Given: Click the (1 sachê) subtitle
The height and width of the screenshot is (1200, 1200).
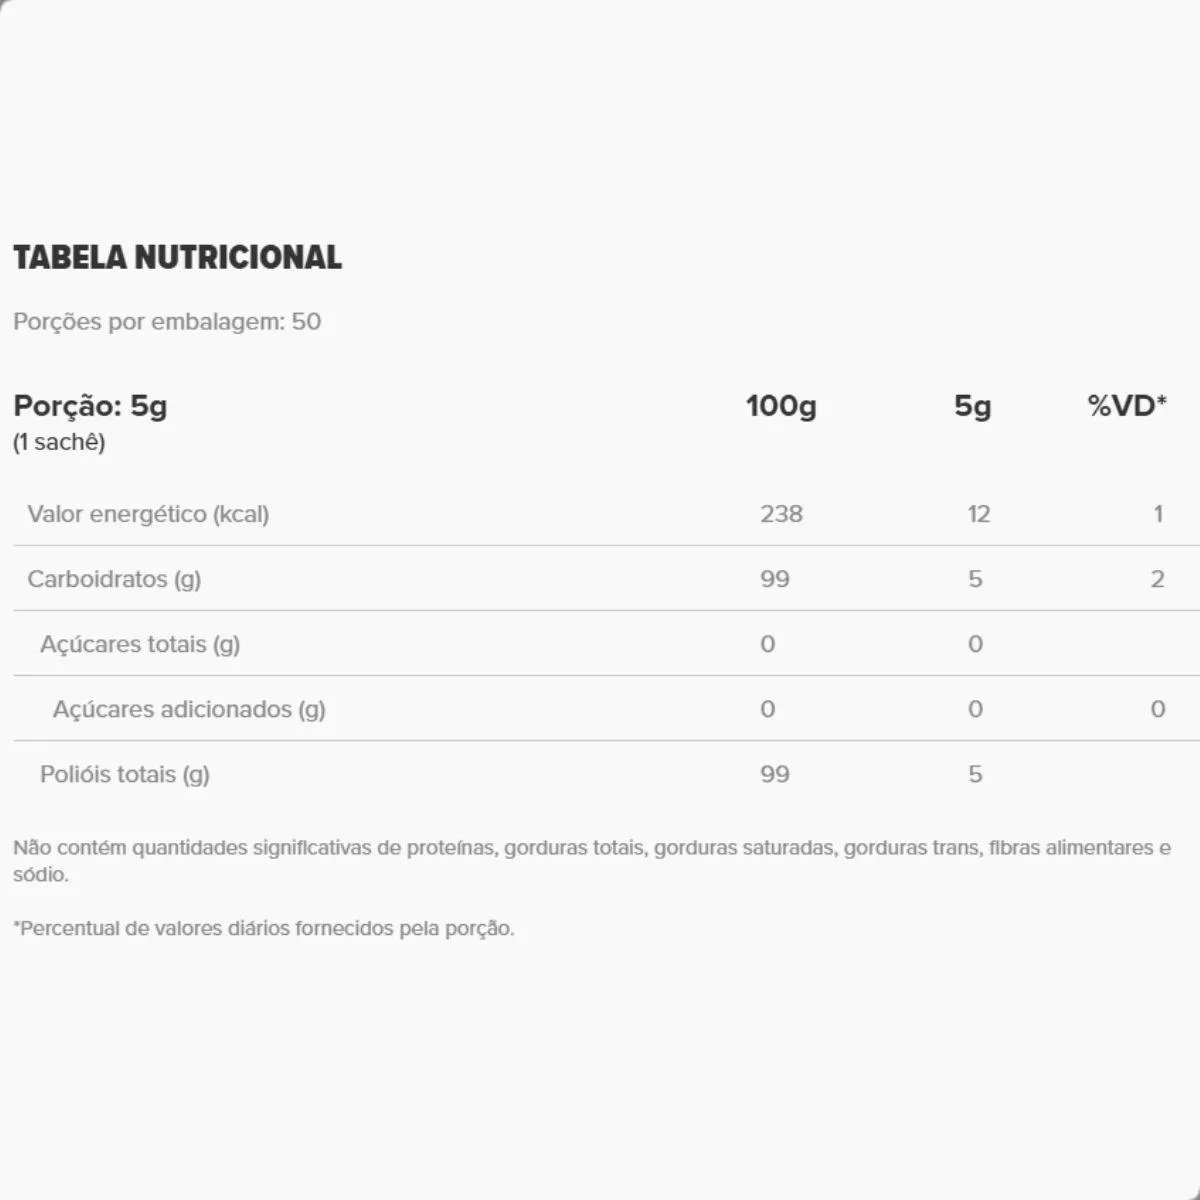Looking at the screenshot, I should [x=59, y=442].
